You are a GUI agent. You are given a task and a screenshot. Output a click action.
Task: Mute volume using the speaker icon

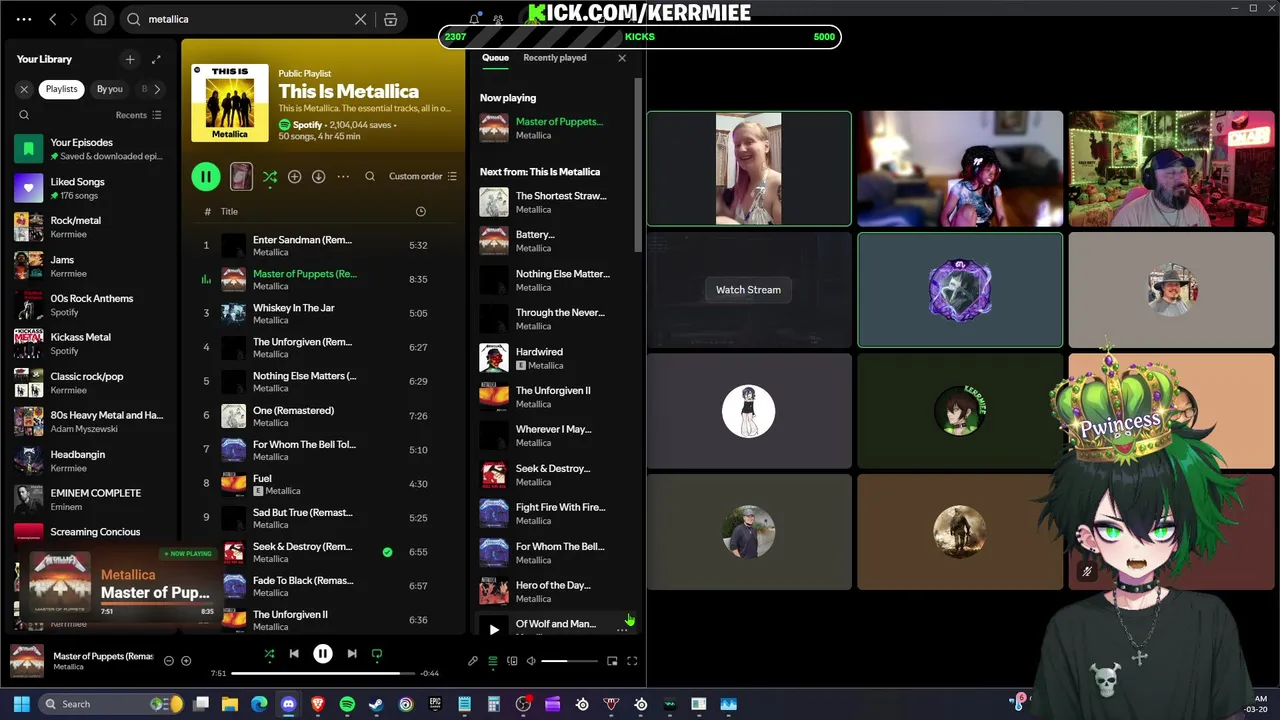tap(531, 661)
